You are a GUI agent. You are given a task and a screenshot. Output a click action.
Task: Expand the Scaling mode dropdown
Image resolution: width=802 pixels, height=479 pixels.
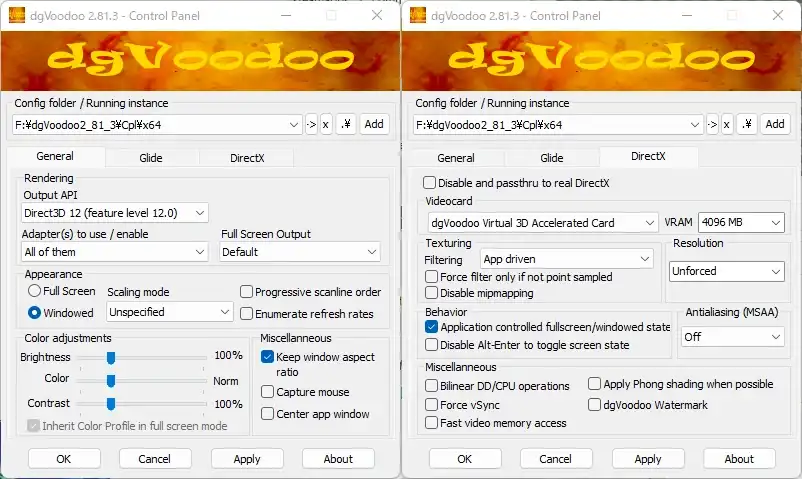coord(170,312)
